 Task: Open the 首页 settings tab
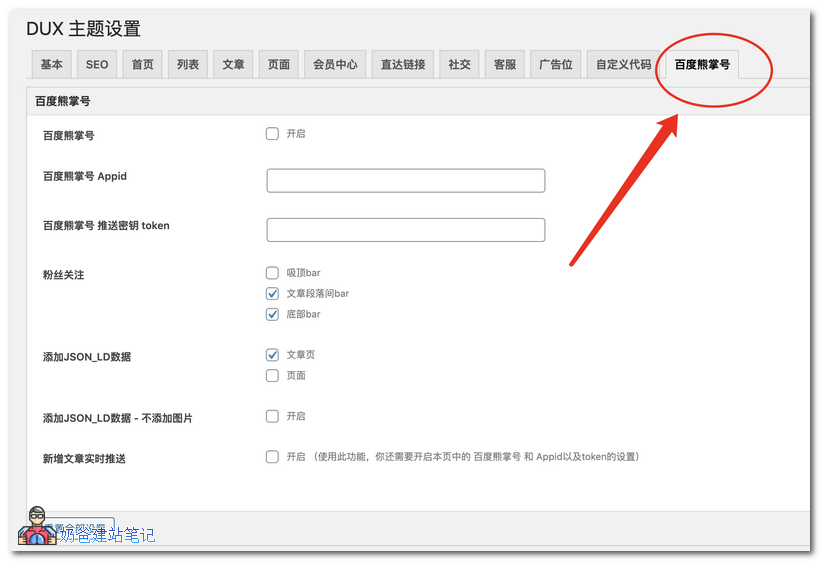(142, 64)
